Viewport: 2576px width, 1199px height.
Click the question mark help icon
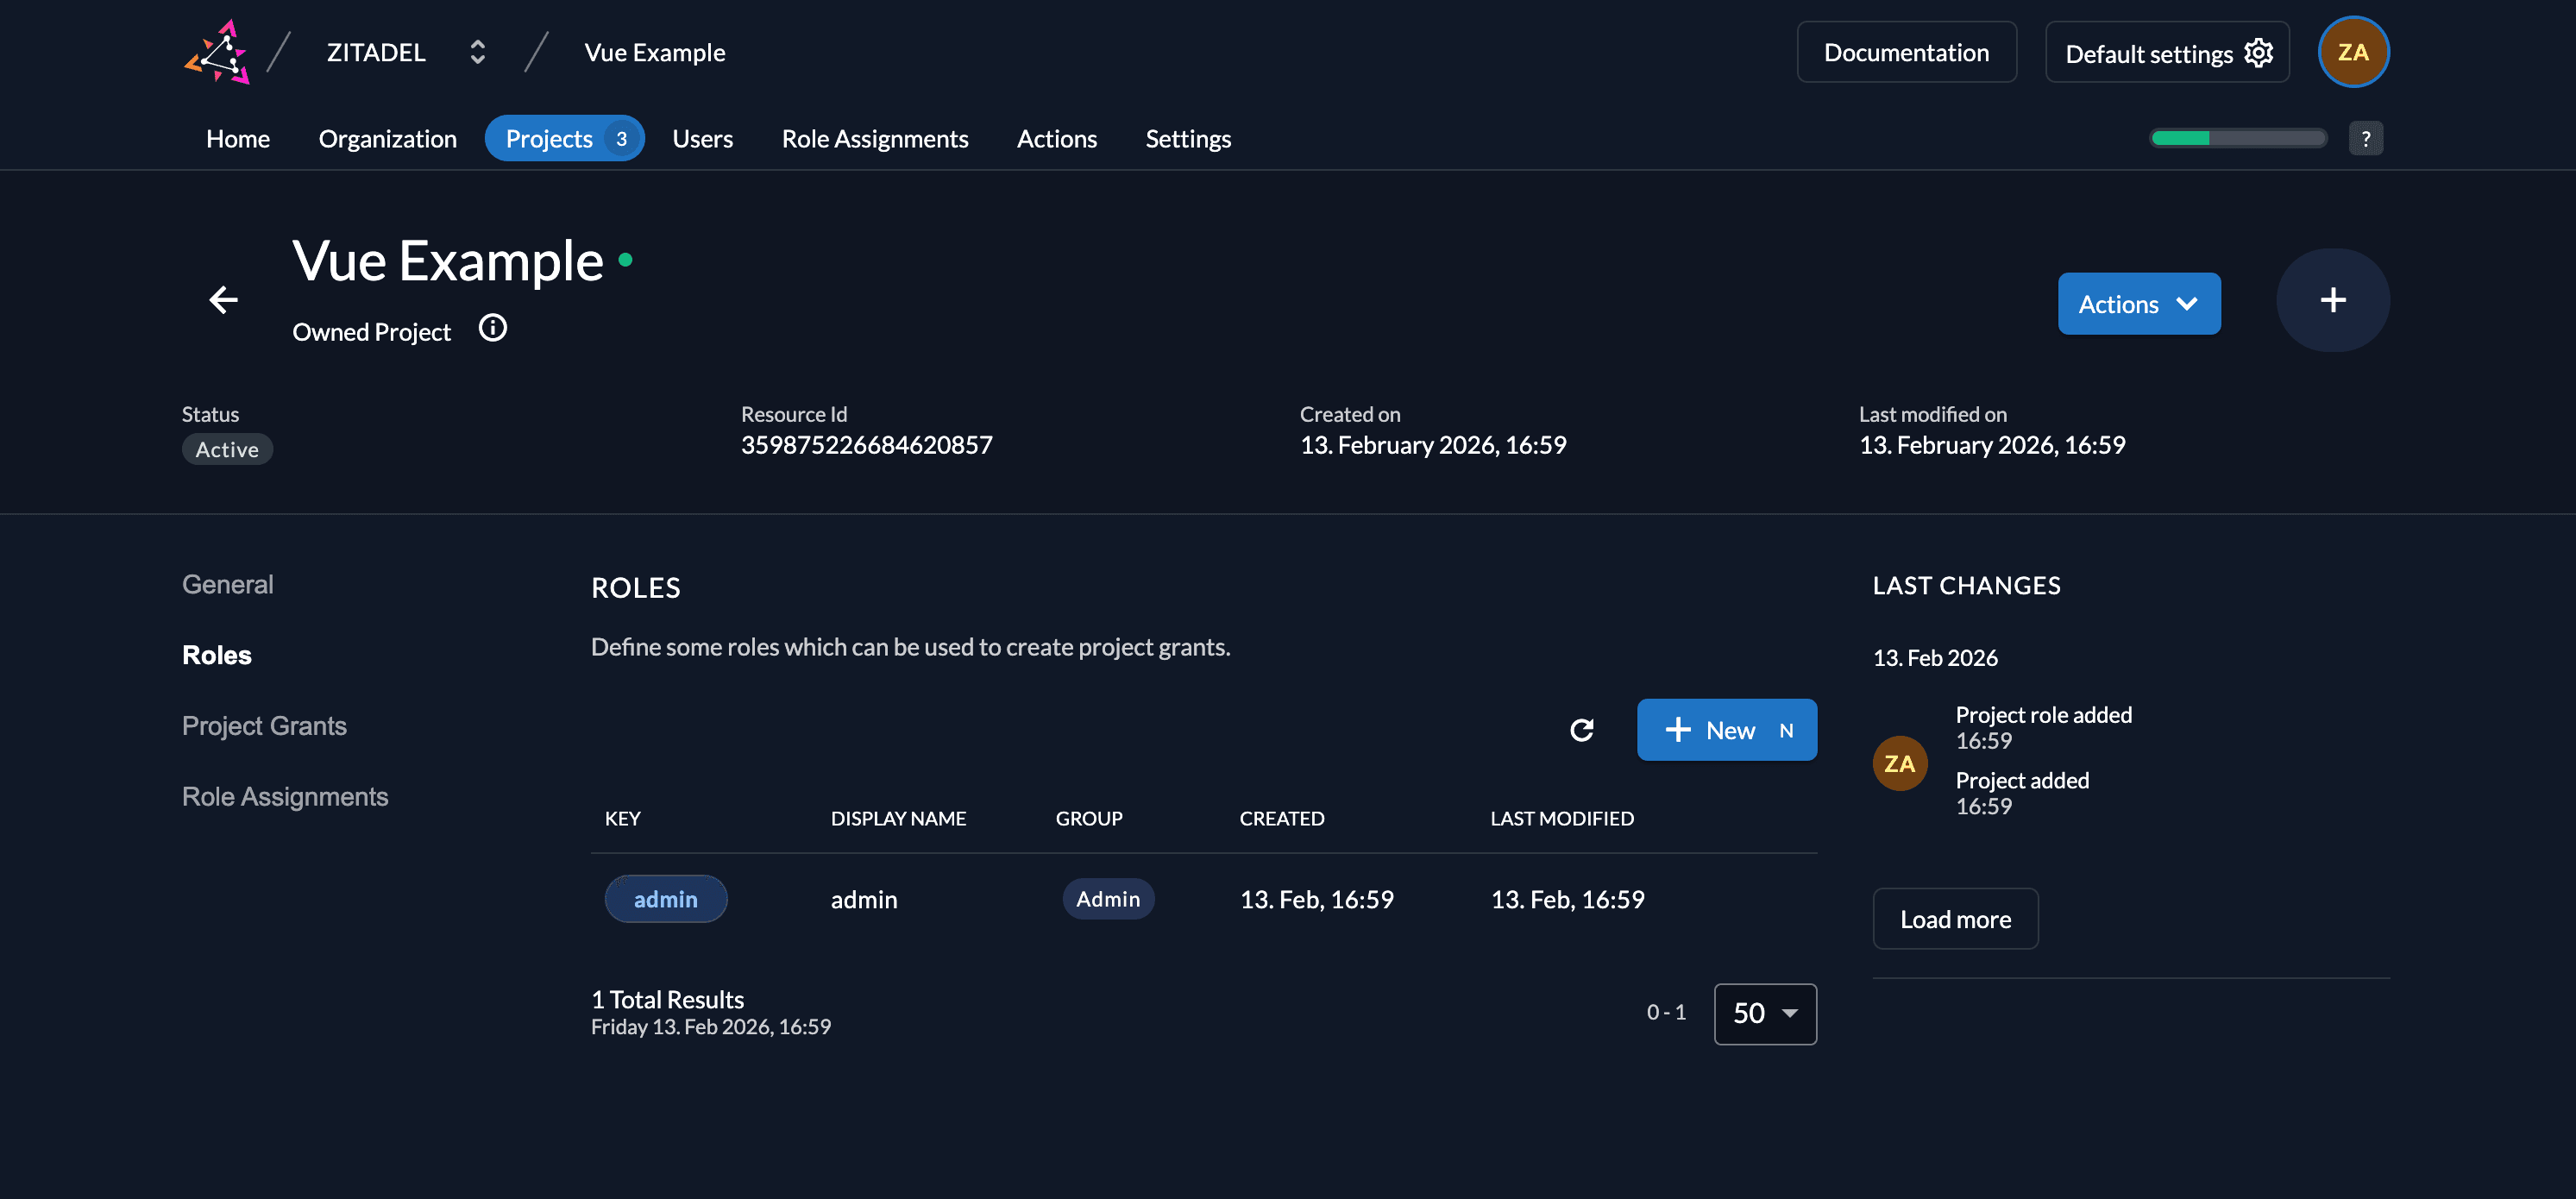(x=2365, y=139)
